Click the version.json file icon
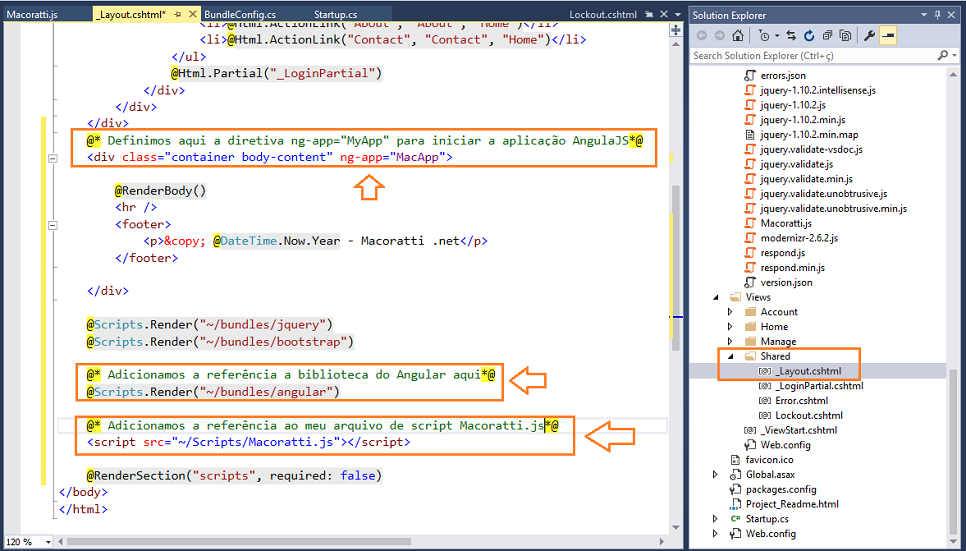This screenshot has width=966, height=551. [x=750, y=282]
